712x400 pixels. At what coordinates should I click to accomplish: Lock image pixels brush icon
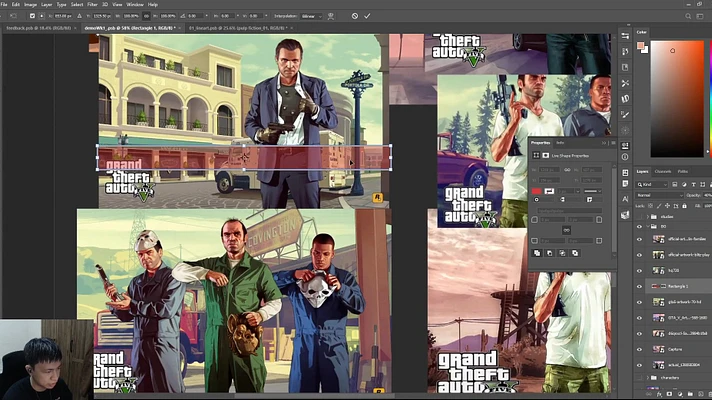click(659, 206)
